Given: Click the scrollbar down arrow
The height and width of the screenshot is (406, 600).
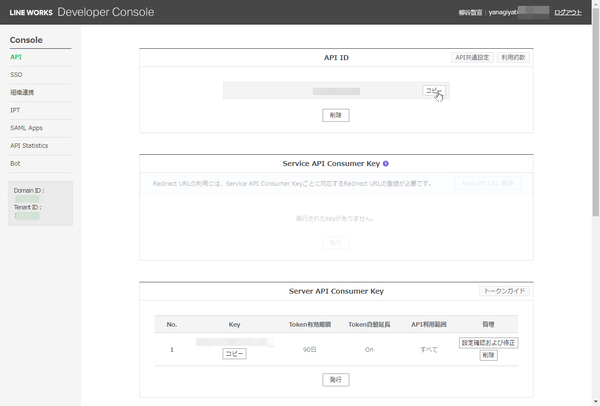Looking at the screenshot, I should pos(596,402).
